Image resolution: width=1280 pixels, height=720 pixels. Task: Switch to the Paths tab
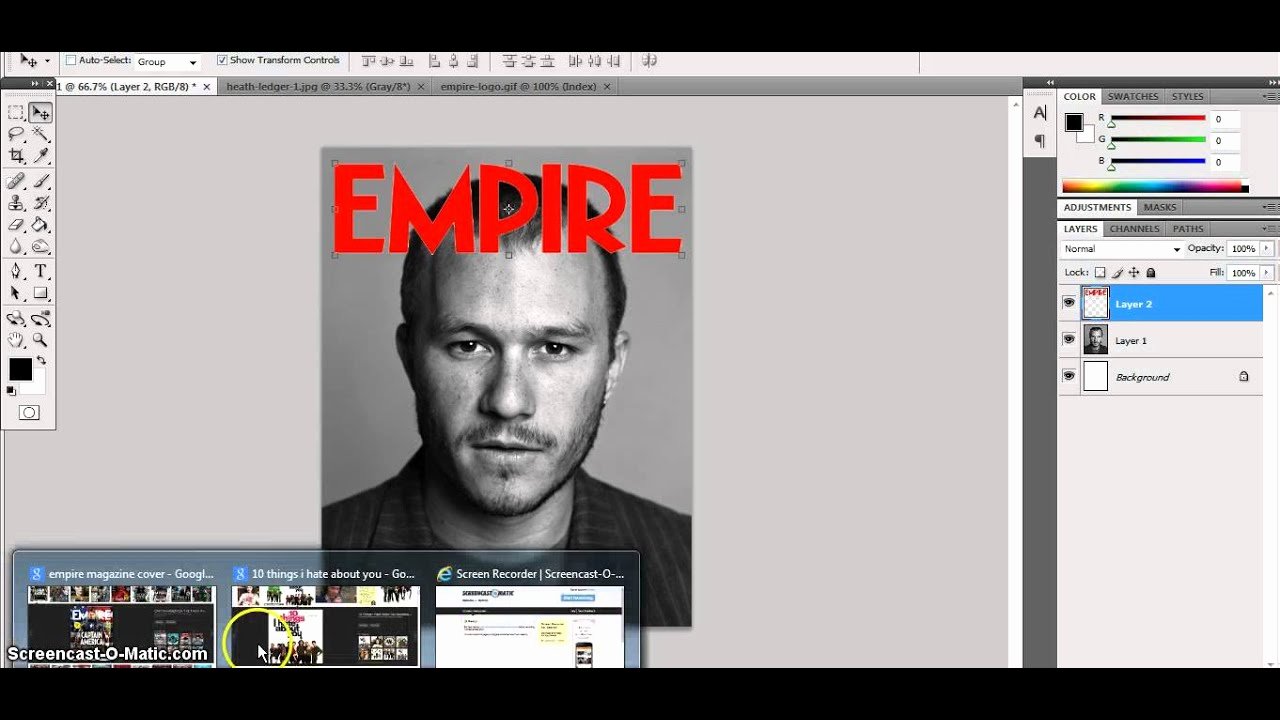click(x=1188, y=229)
